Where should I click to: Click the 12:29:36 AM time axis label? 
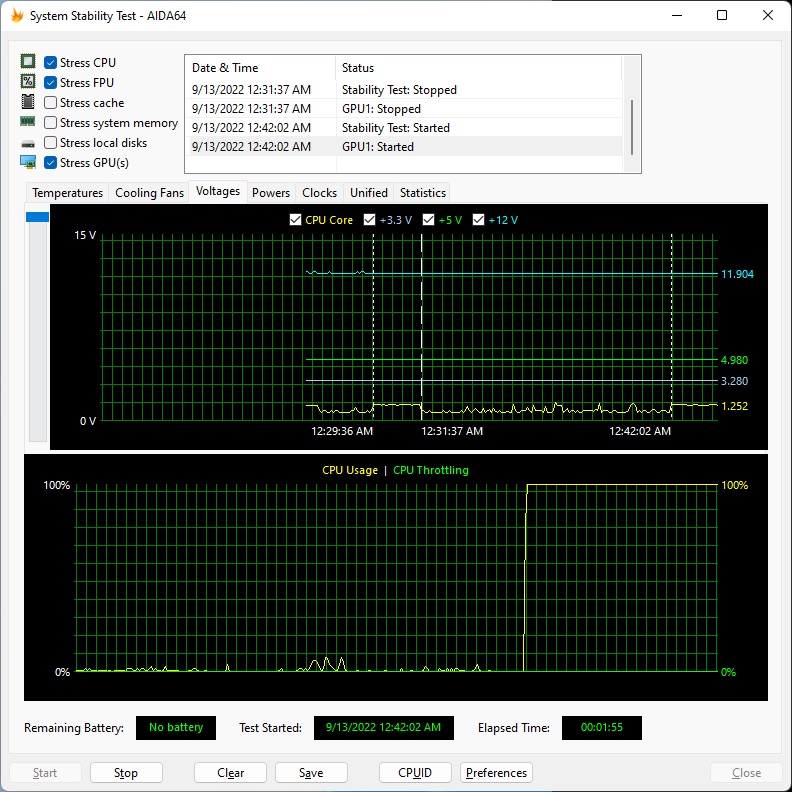(342, 431)
